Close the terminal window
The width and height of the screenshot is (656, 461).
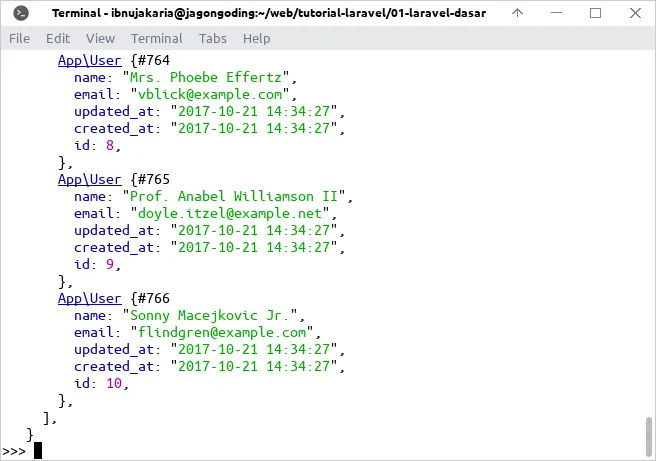[x=635, y=13]
